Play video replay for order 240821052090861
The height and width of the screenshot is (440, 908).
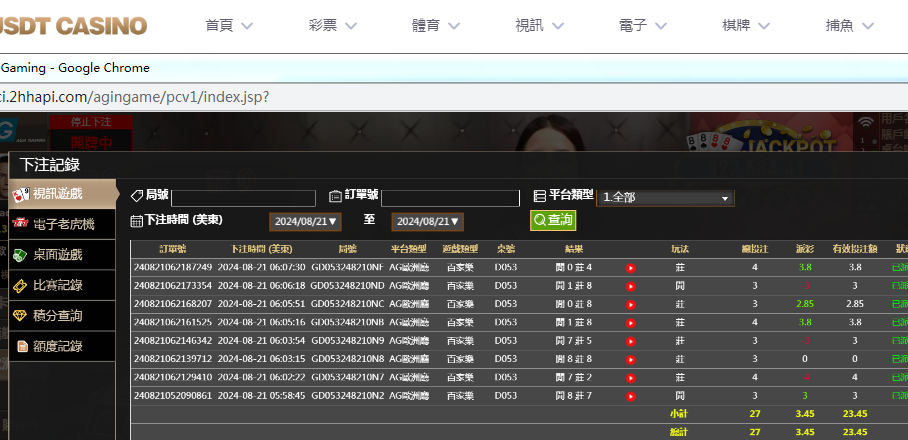click(631, 396)
